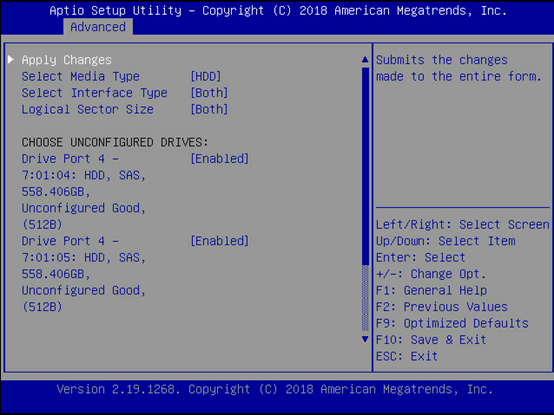The image size is (554, 415).
Task: Click the F10: Save & Exit hint
Action: point(431,340)
